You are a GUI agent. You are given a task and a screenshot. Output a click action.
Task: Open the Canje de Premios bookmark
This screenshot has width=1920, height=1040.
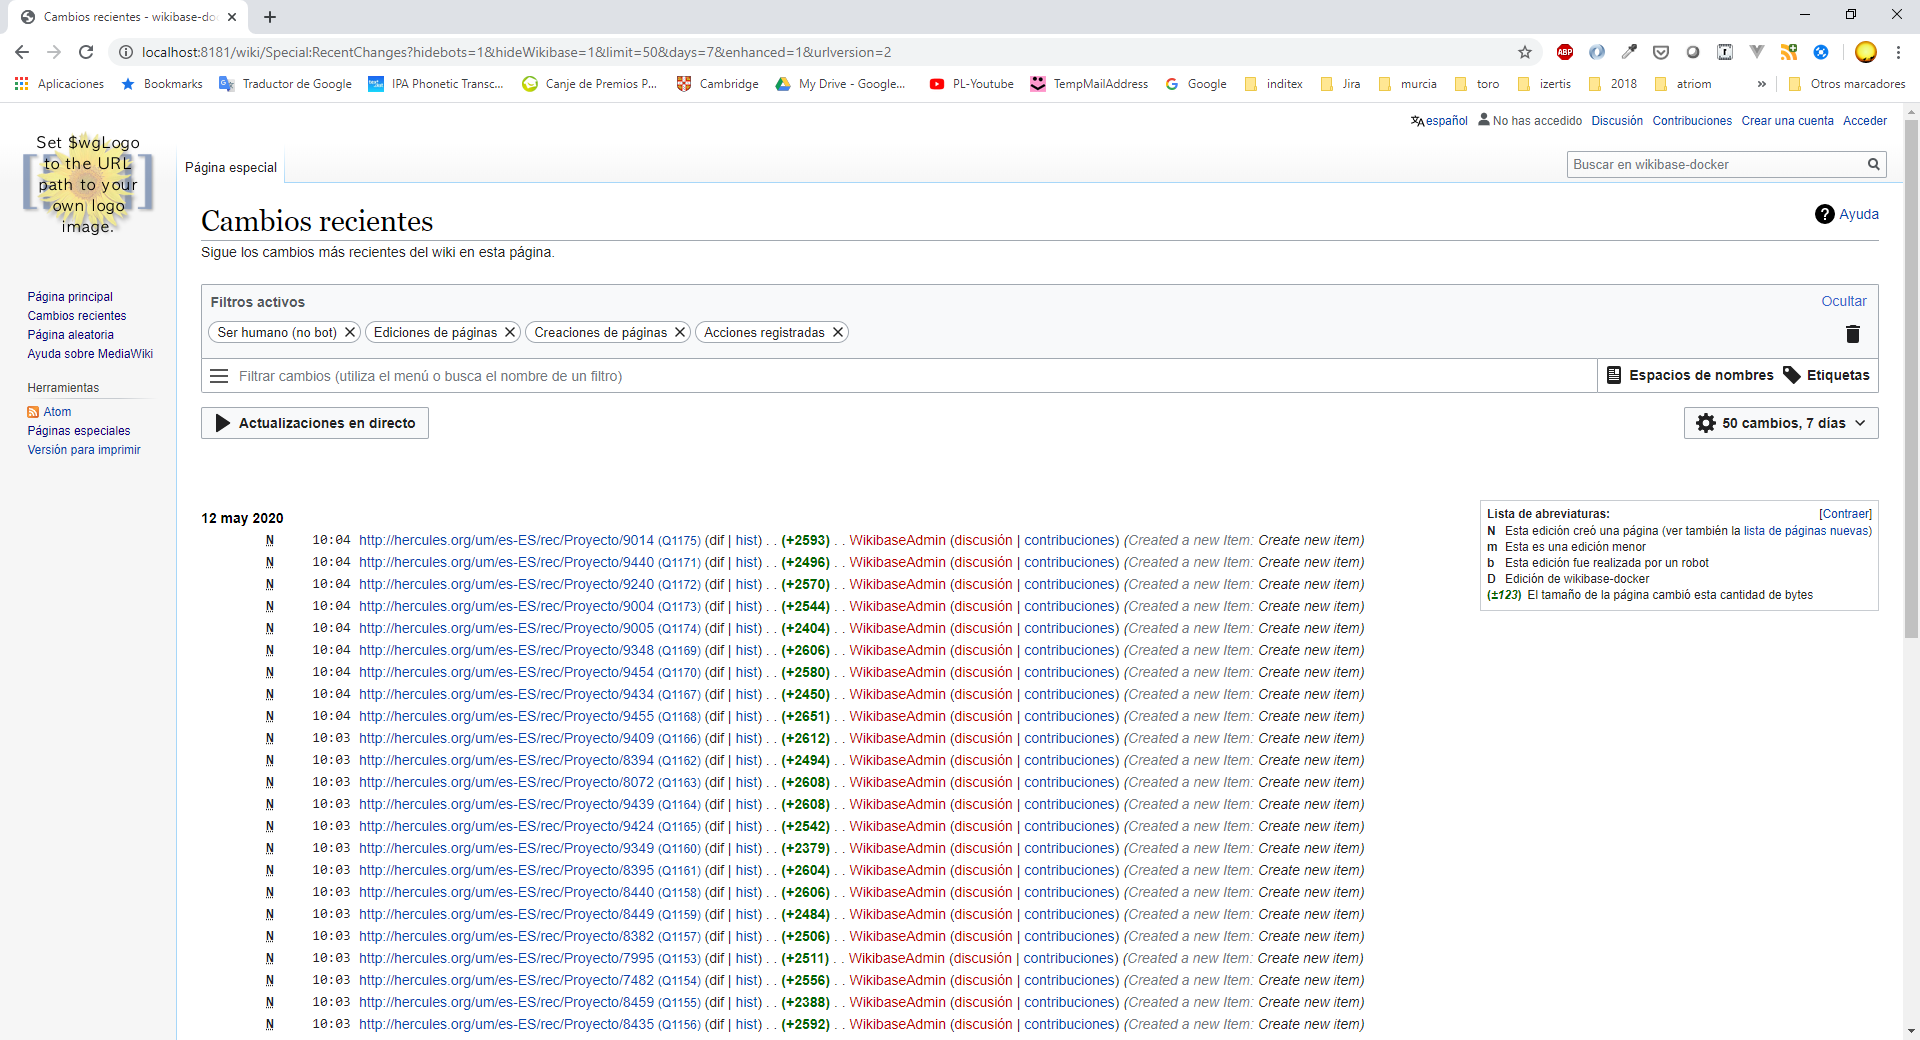[x=590, y=84]
